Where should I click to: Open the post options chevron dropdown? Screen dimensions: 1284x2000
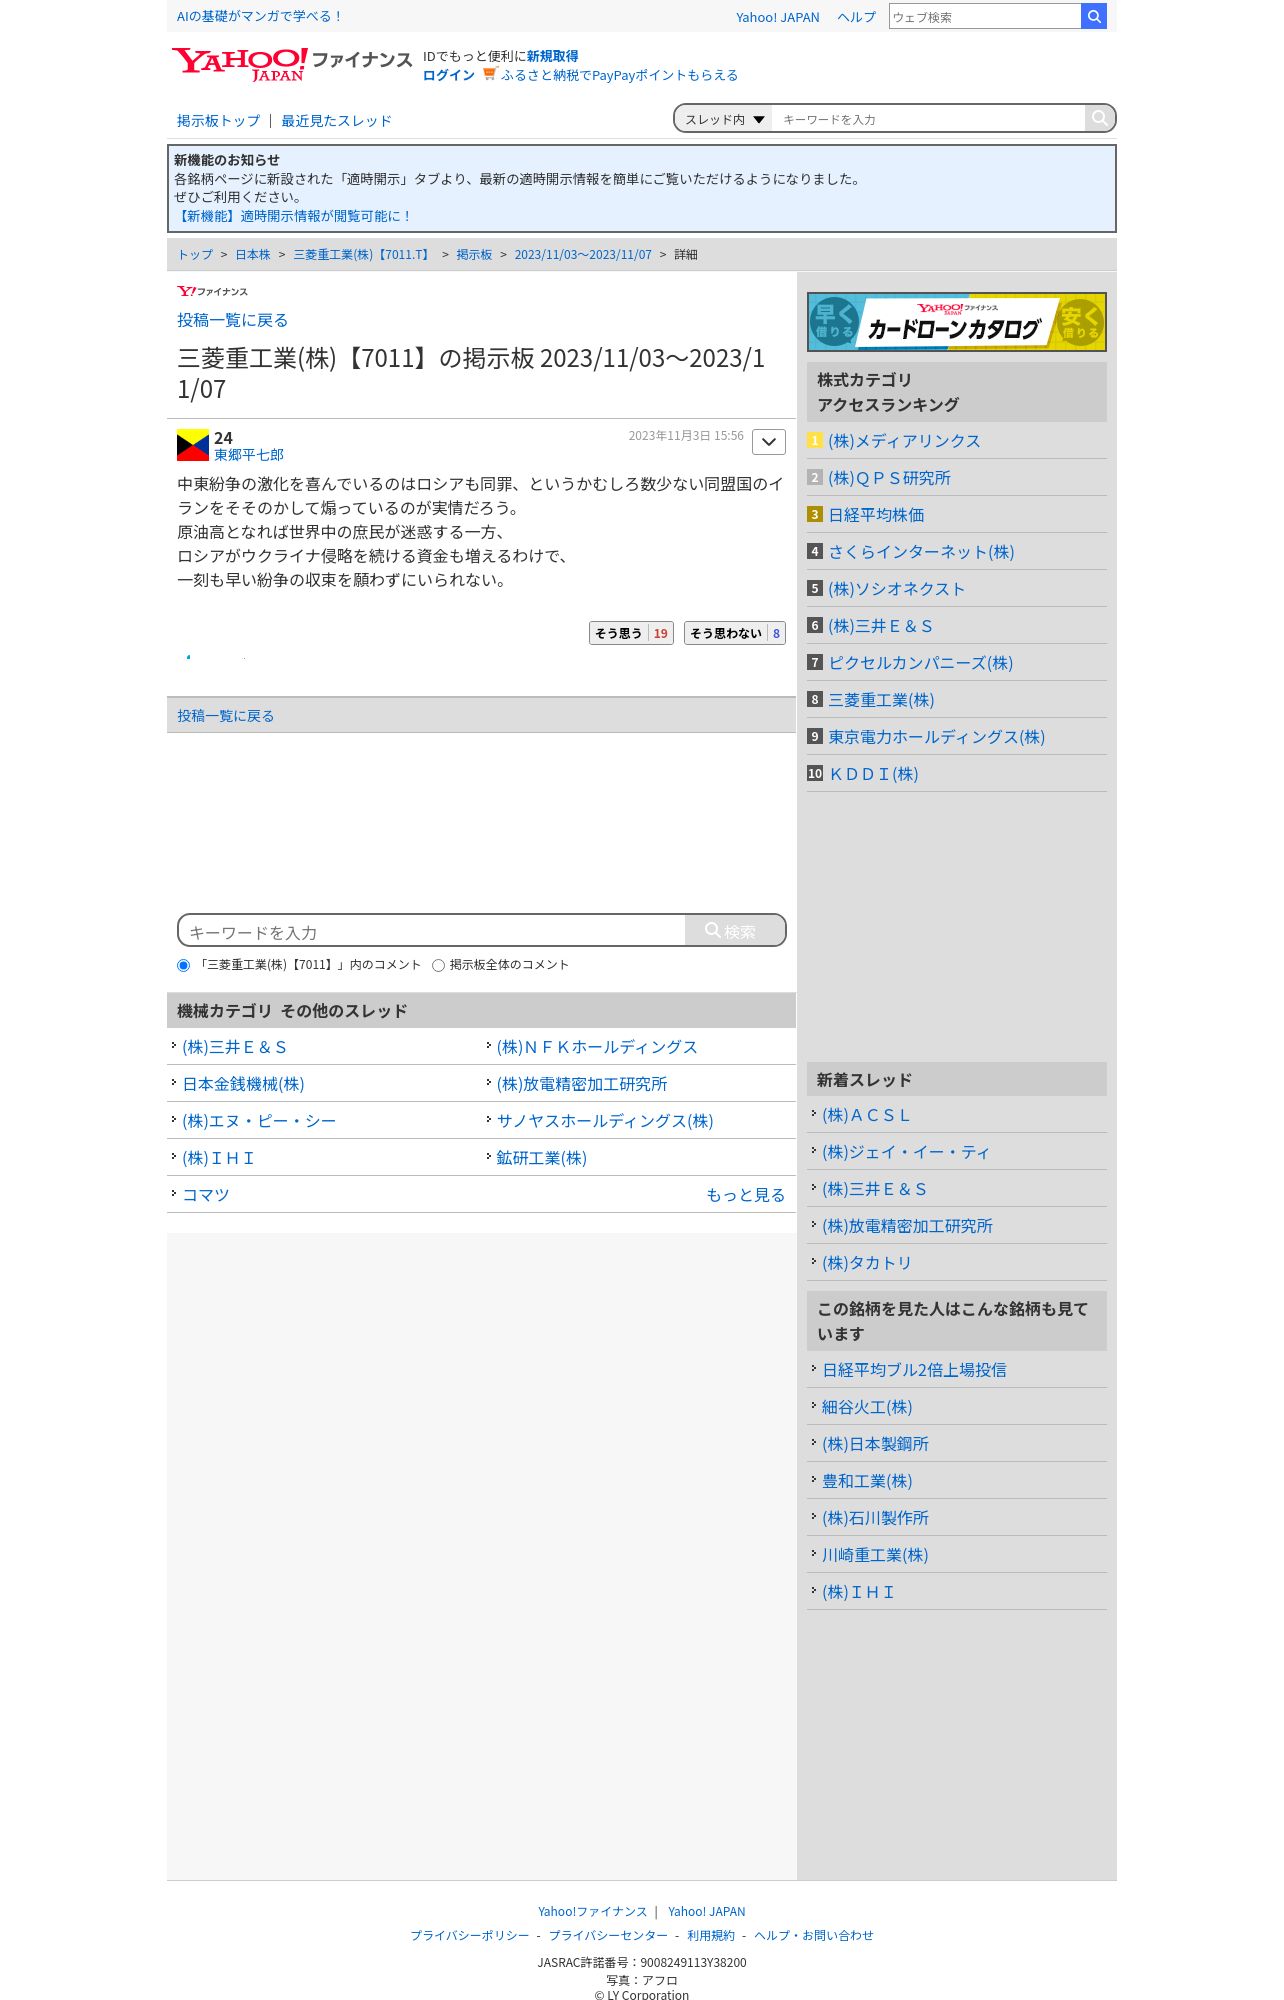pos(768,442)
